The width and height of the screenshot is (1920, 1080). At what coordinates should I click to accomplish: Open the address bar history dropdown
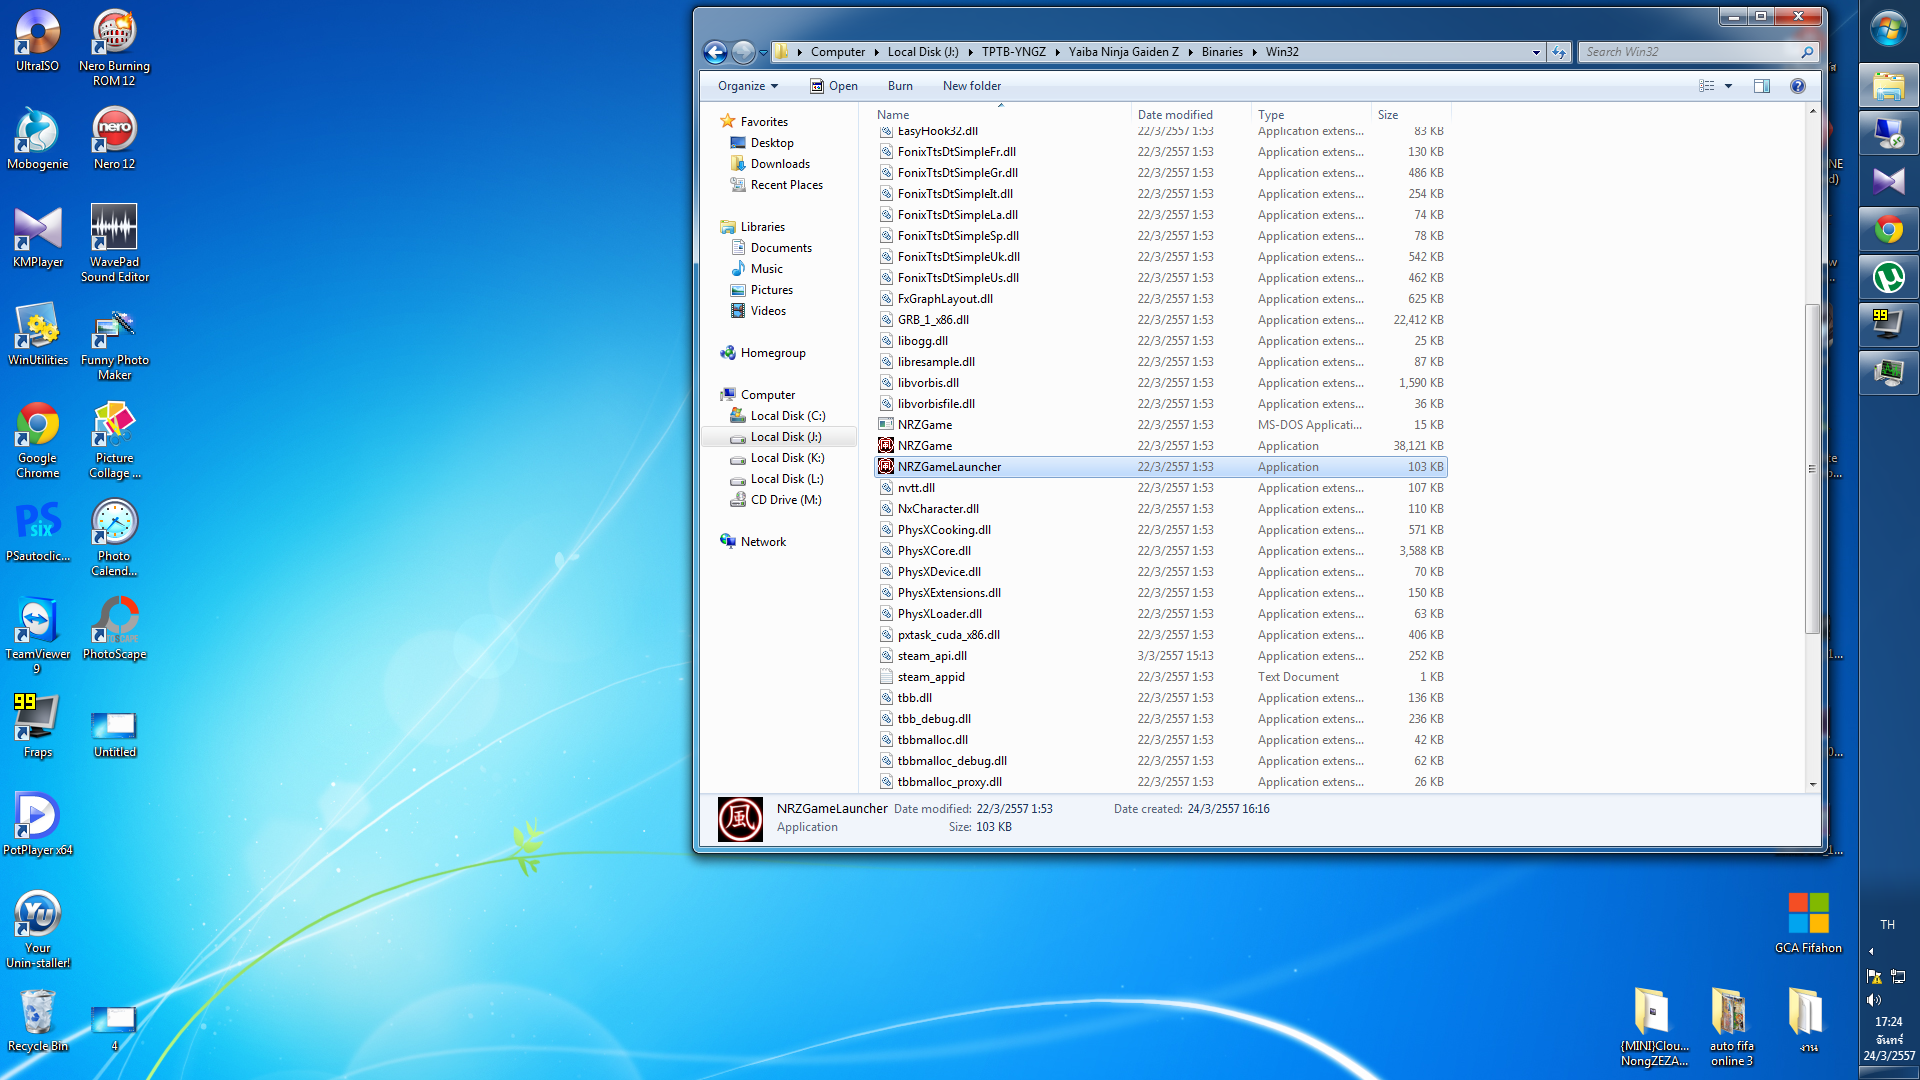coord(1536,52)
